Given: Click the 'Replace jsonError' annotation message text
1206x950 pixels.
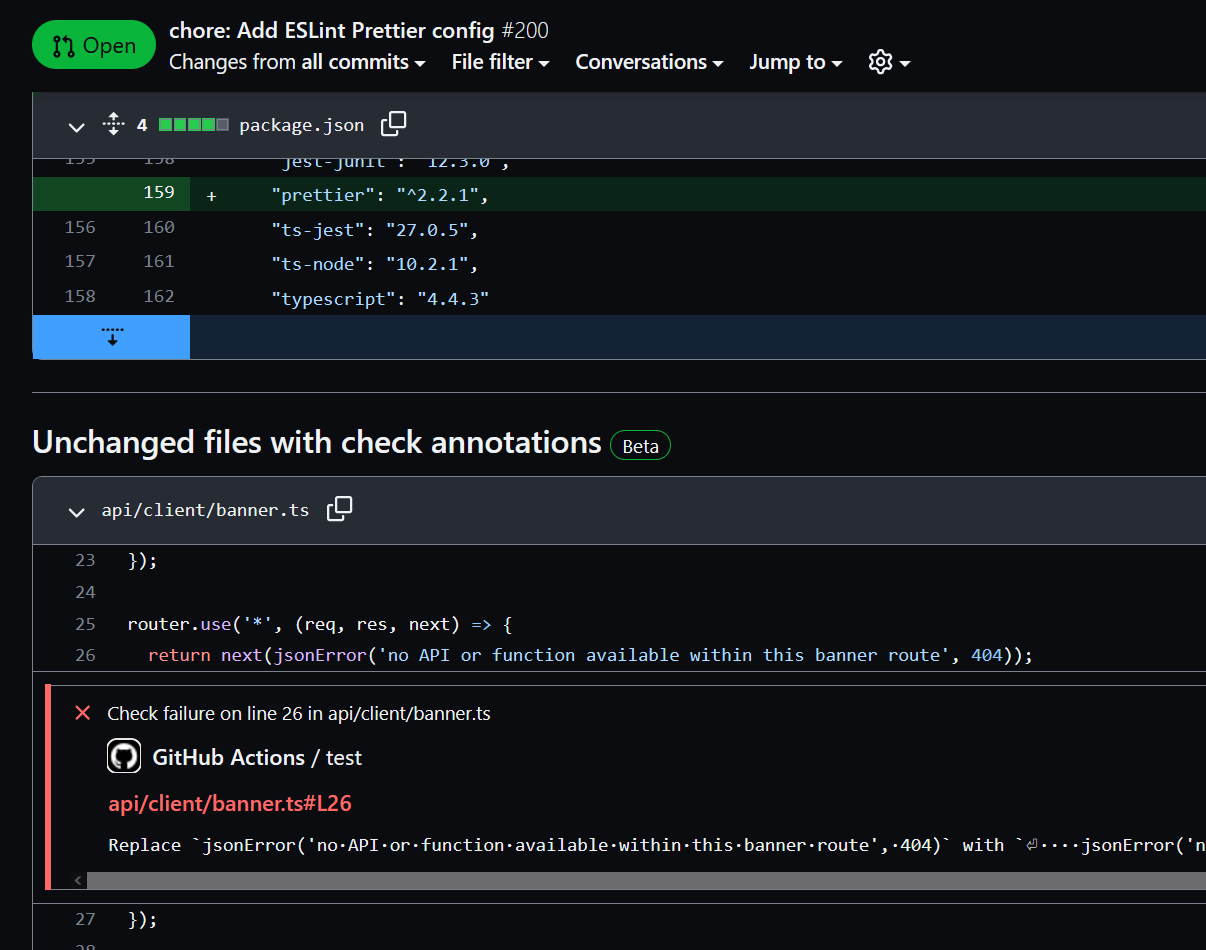Looking at the screenshot, I should point(657,845).
